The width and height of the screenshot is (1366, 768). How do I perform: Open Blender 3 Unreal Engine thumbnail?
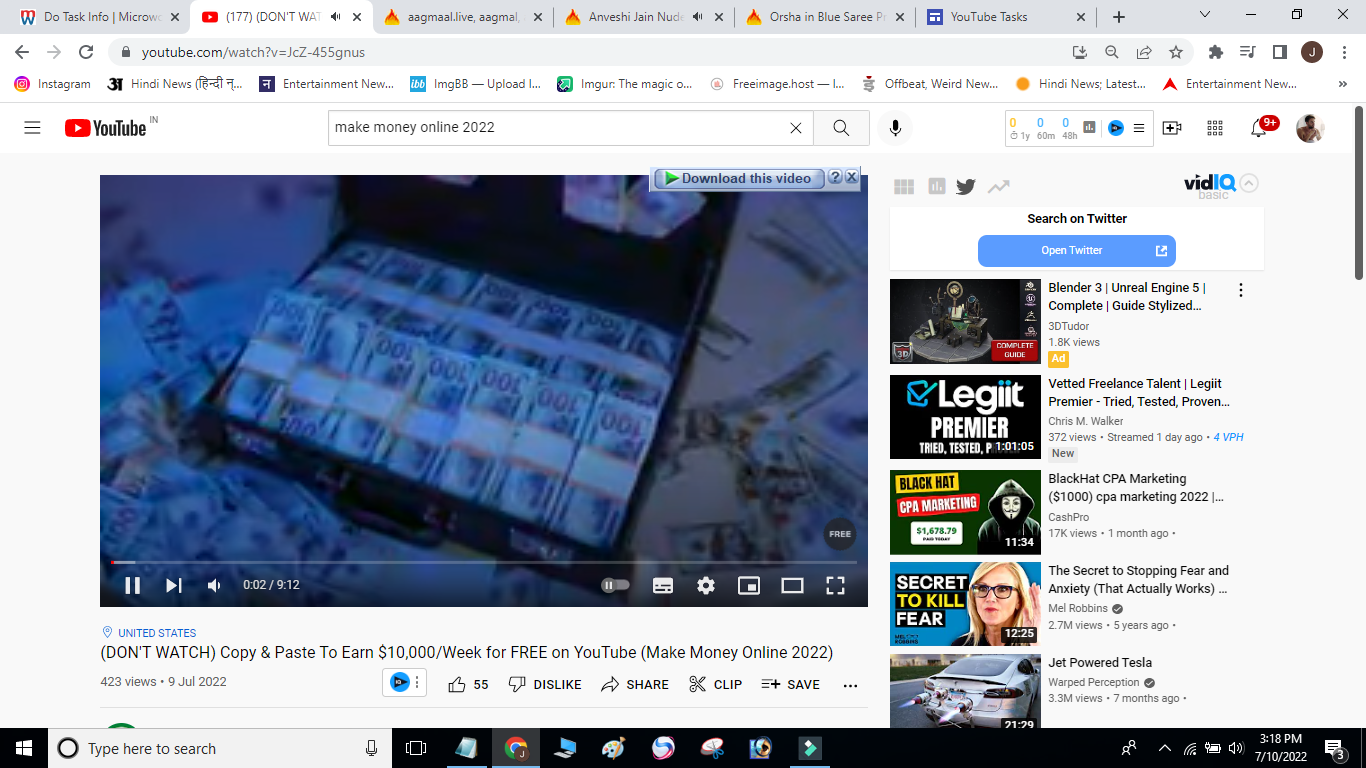point(965,321)
